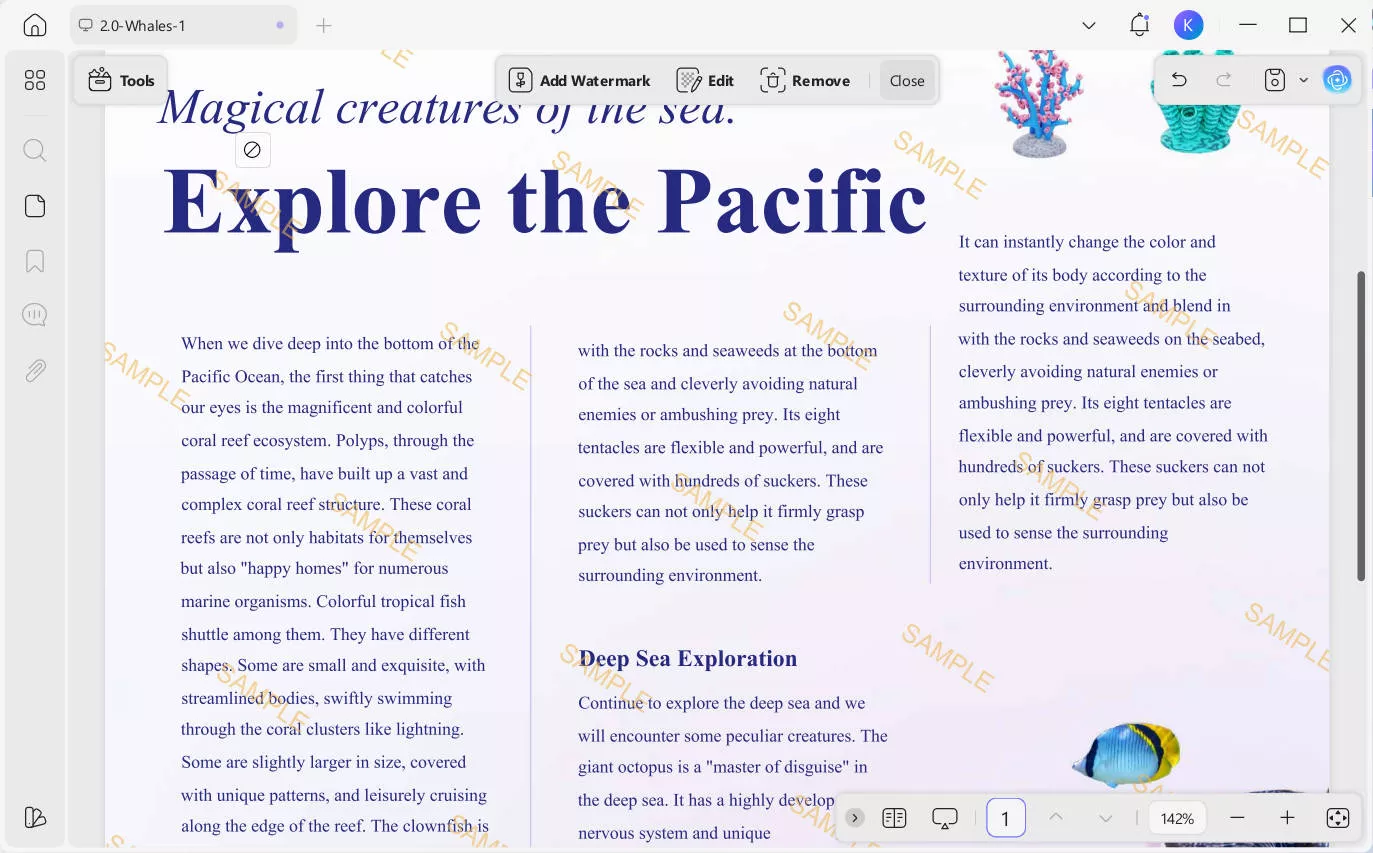Click the page number input field
This screenshot has height=853, width=1373.
coord(1005,818)
